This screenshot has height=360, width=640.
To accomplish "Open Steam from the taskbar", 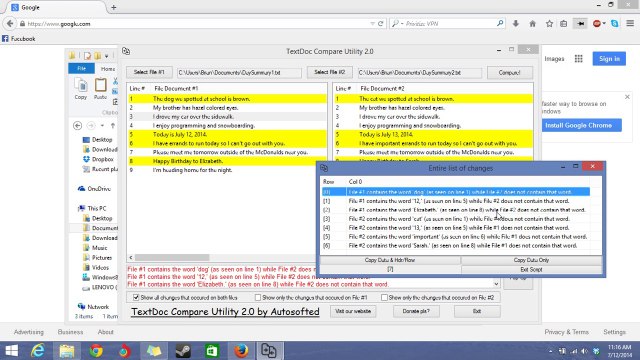I will click(183, 351).
